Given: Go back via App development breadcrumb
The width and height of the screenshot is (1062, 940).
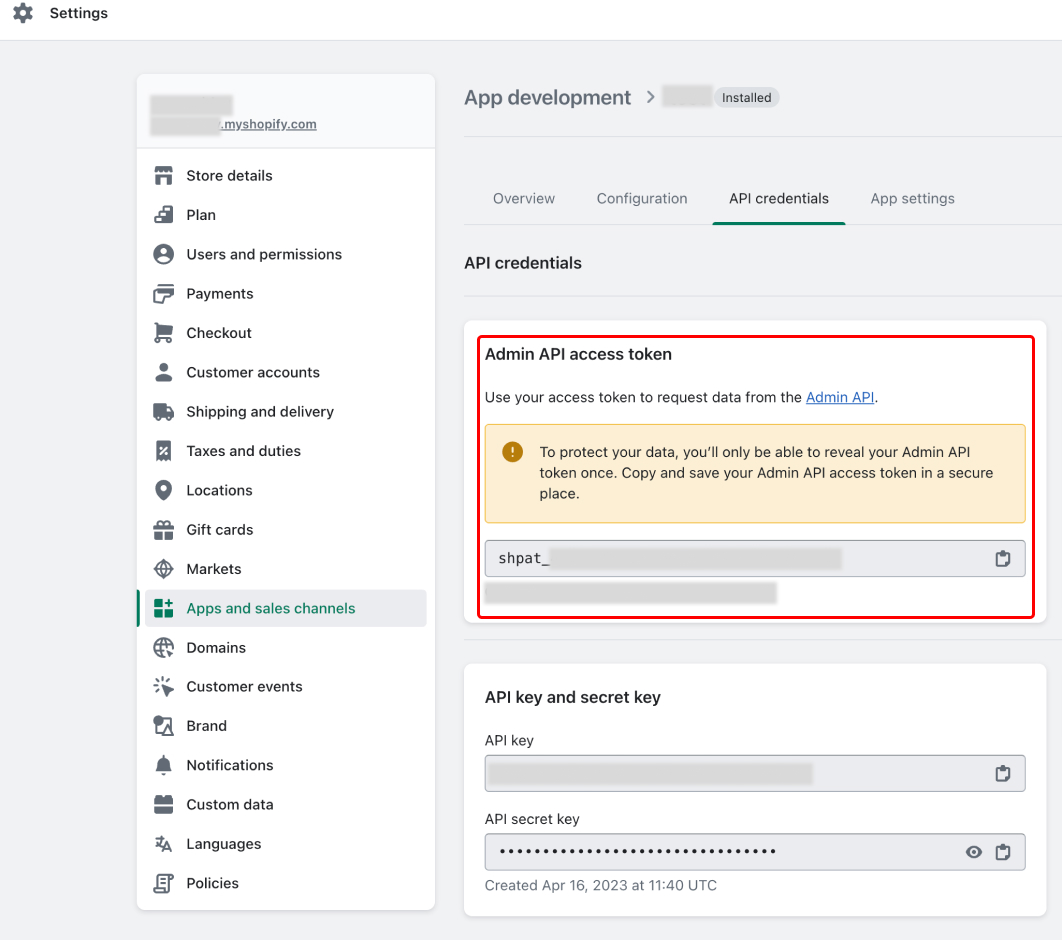Looking at the screenshot, I should tap(547, 97).
